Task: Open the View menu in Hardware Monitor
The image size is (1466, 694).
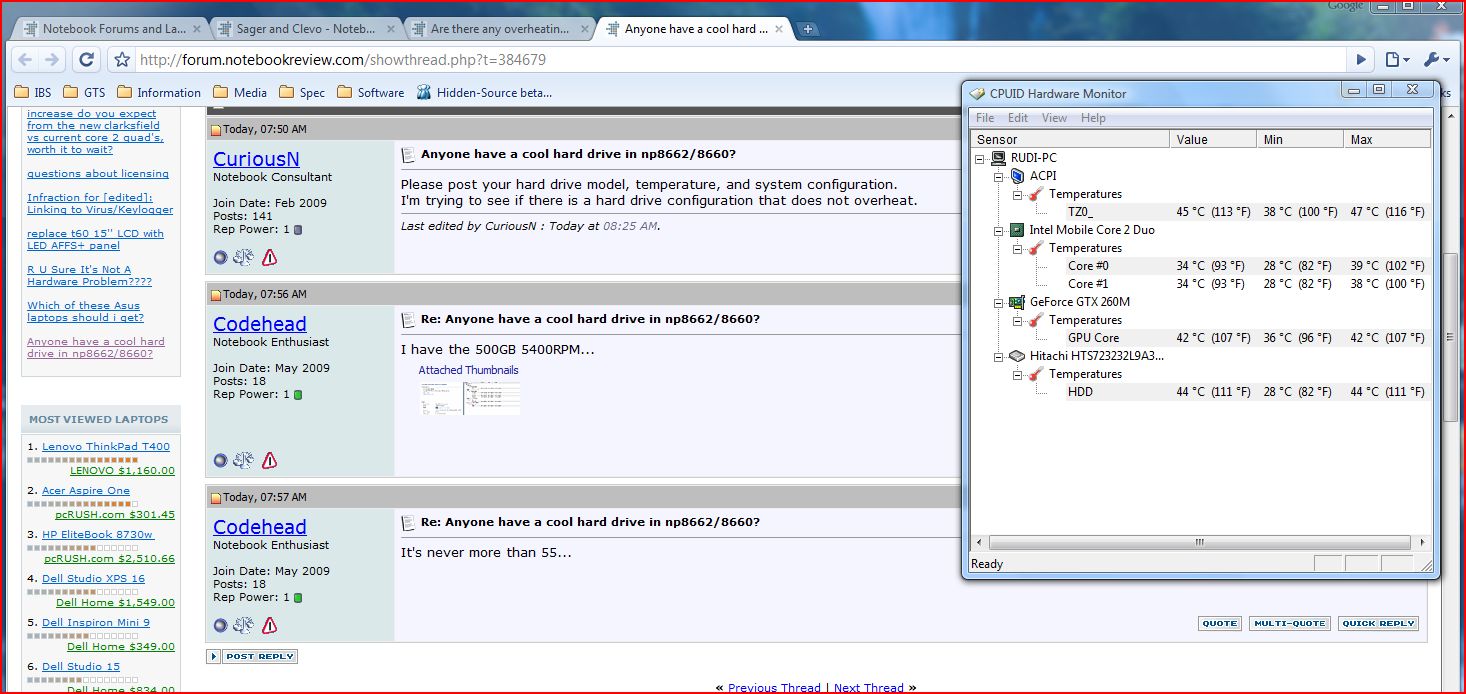Action: [x=1055, y=118]
